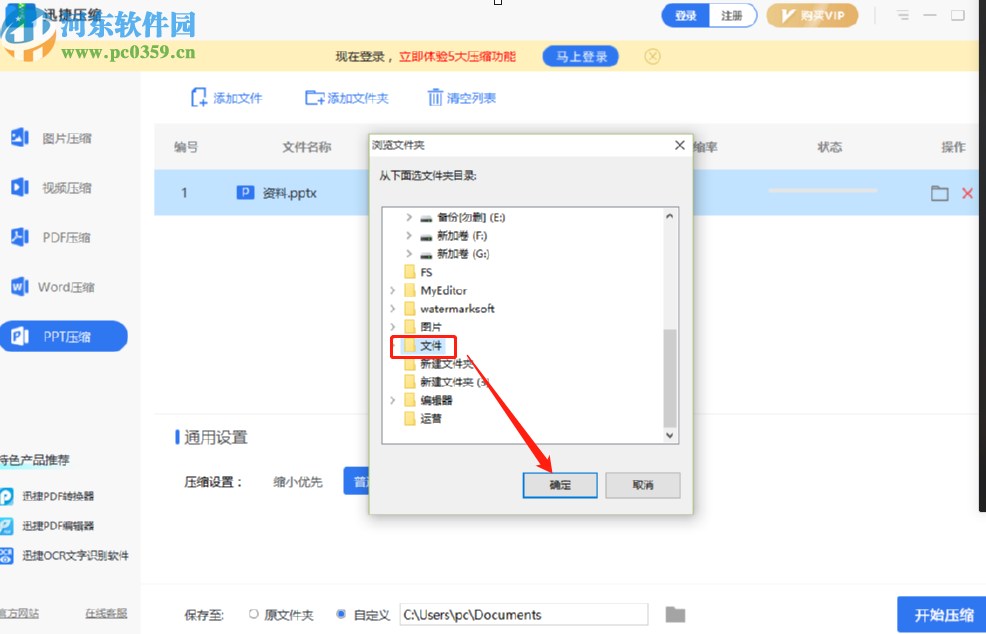Click the 添加文件 add-file icon
The height and width of the screenshot is (634, 986).
[x=201, y=97]
